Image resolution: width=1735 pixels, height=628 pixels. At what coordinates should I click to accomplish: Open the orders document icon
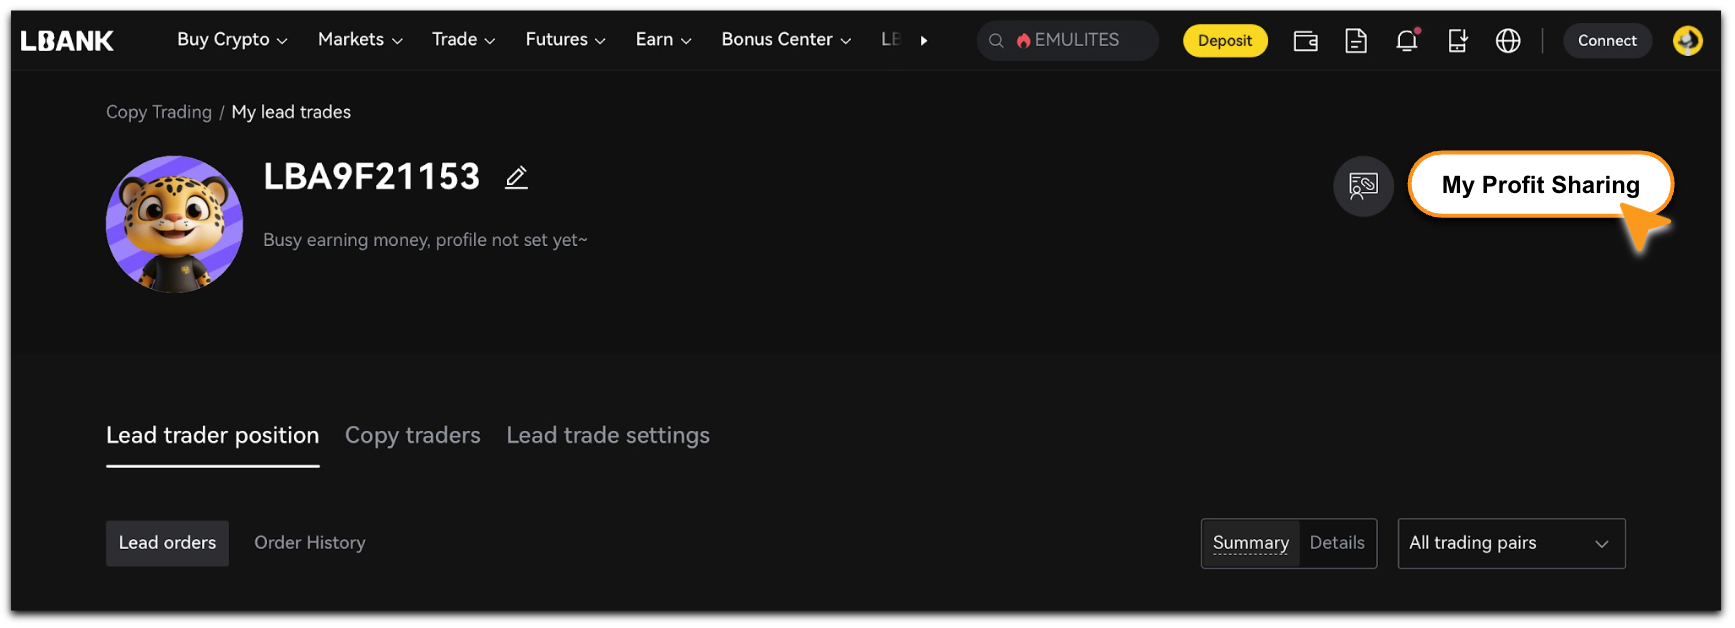click(x=1355, y=40)
